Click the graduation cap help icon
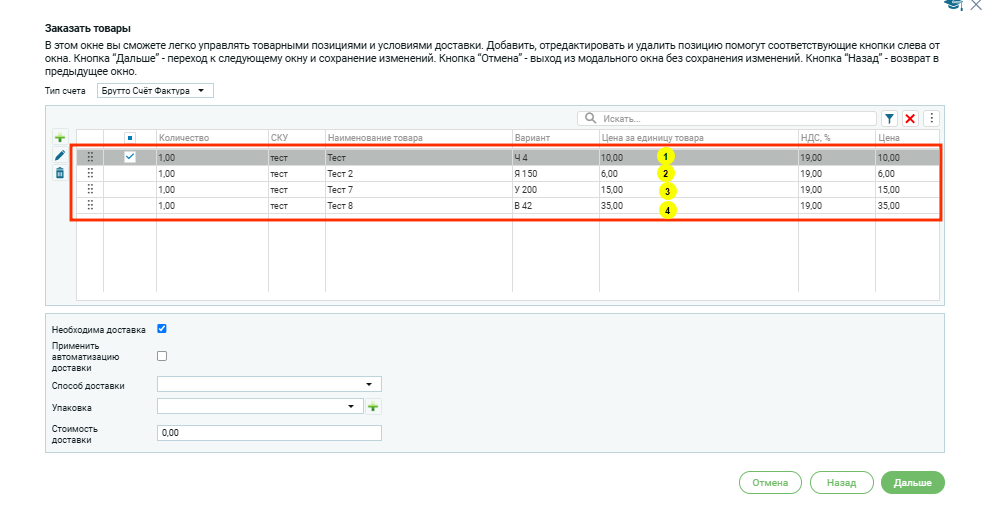 point(951,5)
